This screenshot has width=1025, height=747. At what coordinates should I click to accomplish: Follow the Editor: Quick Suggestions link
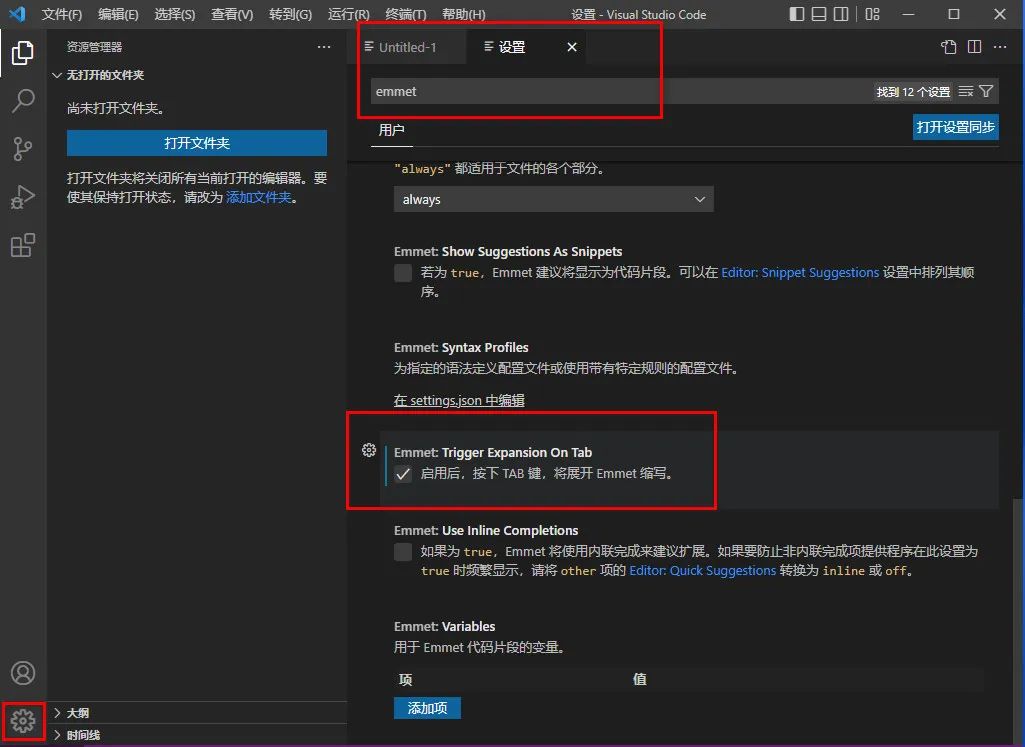click(703, 571)
